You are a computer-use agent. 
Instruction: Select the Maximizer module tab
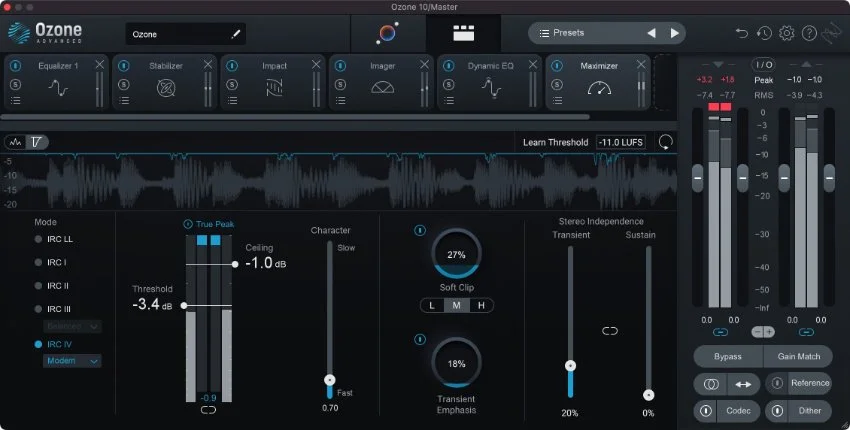[598, 82]
